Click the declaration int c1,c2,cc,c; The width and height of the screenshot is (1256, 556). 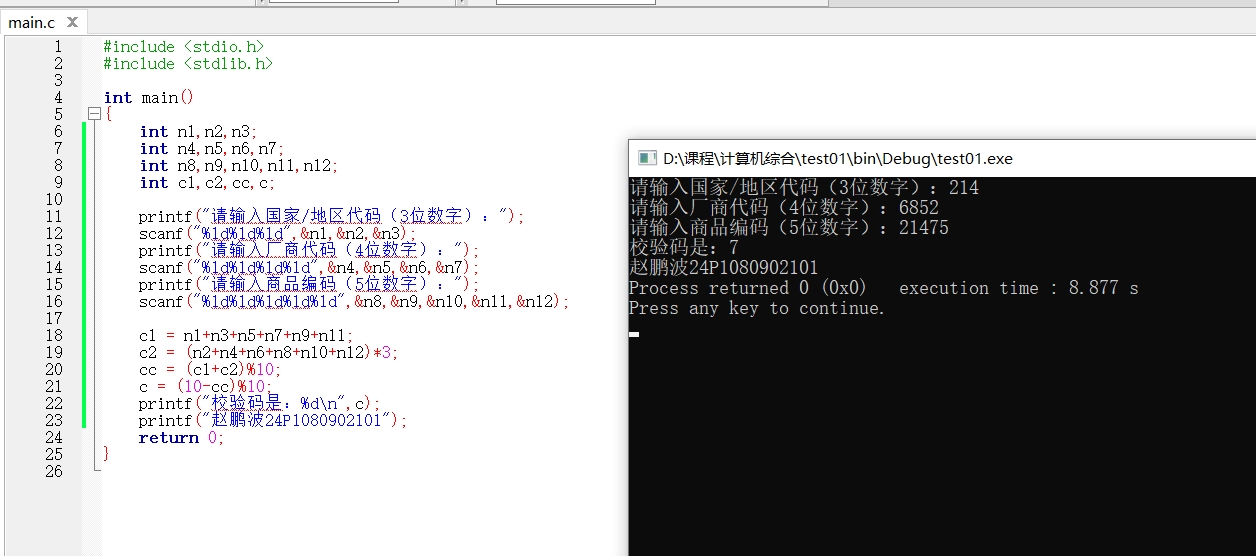click(x=207, y=182)
